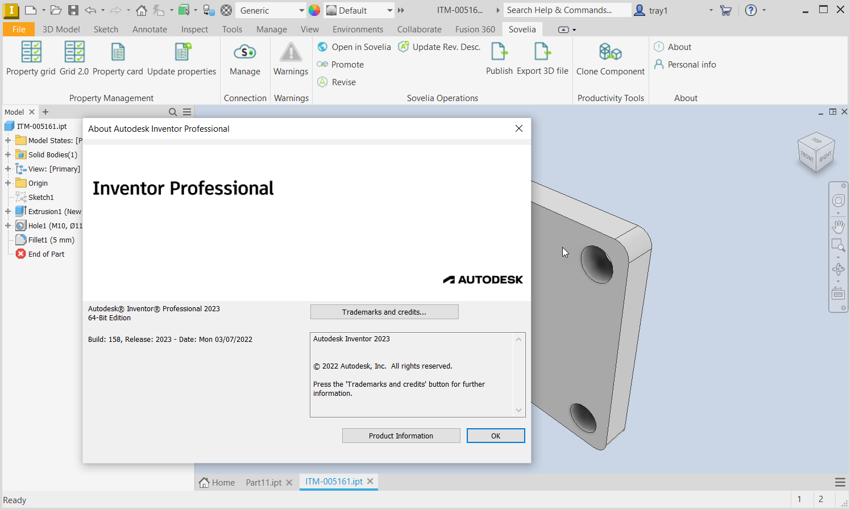Image resolution: width=850 pixels, height=510 pixels.
Task: Open Sovelia About info
Action: tap(673, 47)
